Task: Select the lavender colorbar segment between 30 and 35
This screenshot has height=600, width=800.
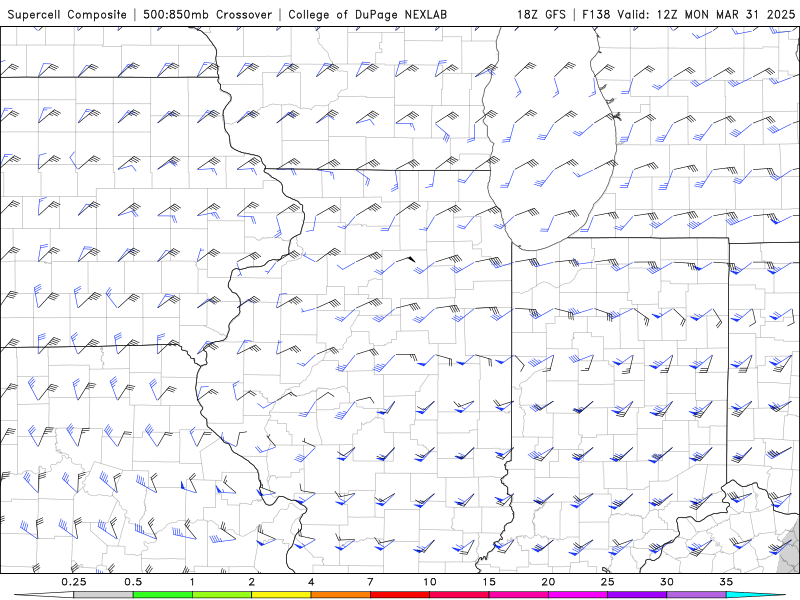Action: (x=696, y=595)
